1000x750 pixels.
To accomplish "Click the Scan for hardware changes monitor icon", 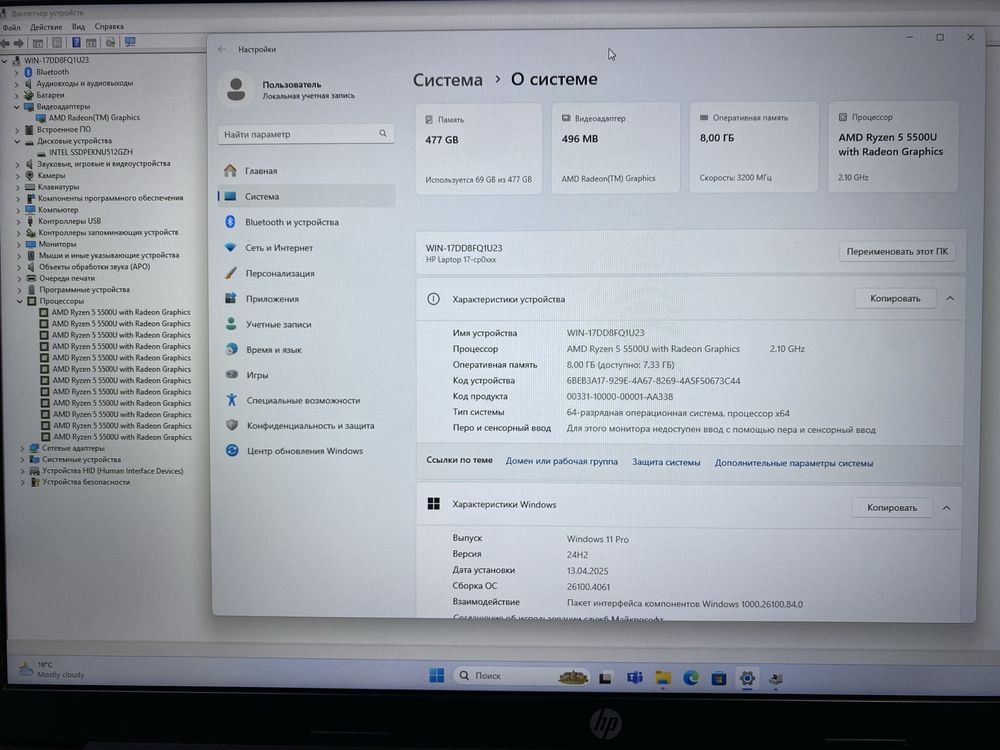I will click(130, 42).
